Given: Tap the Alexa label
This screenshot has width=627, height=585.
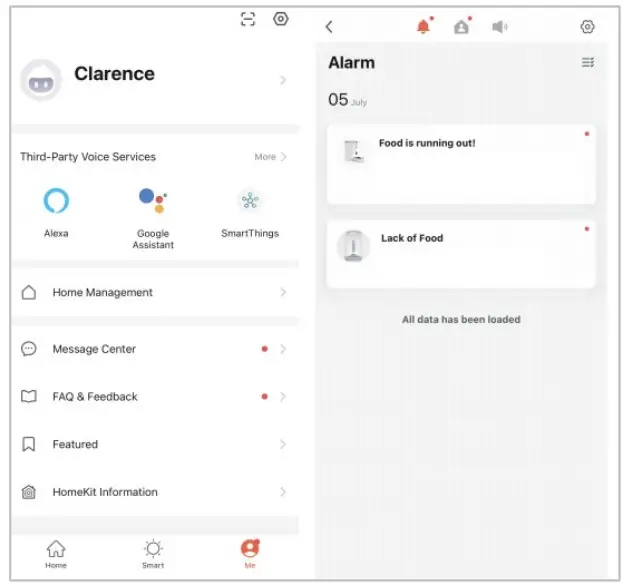Looking at the screenshot, I should click(x=56, y=233).
